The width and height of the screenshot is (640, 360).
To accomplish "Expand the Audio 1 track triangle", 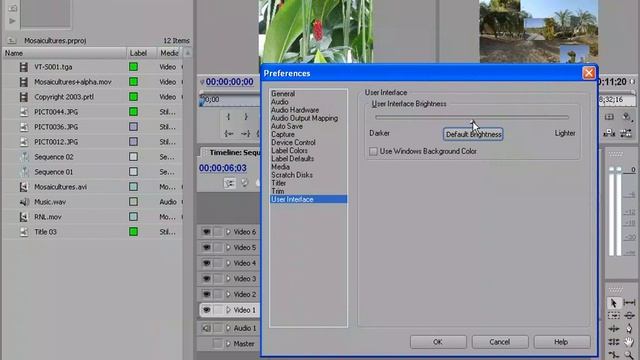I will point(228,328).
